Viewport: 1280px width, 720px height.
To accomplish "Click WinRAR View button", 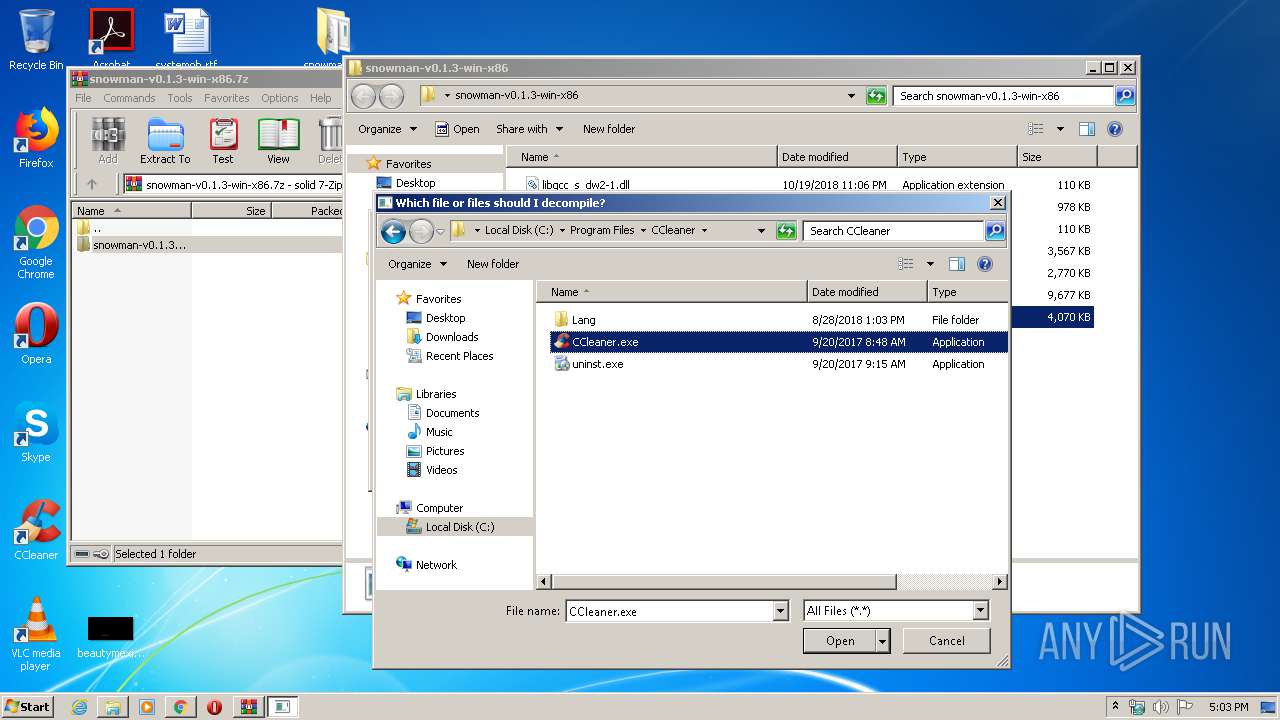I will [278, 141].
